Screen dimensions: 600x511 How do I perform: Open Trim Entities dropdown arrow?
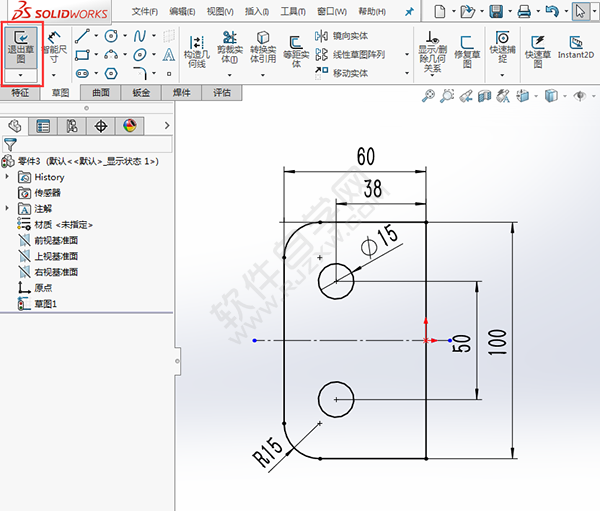230,75
